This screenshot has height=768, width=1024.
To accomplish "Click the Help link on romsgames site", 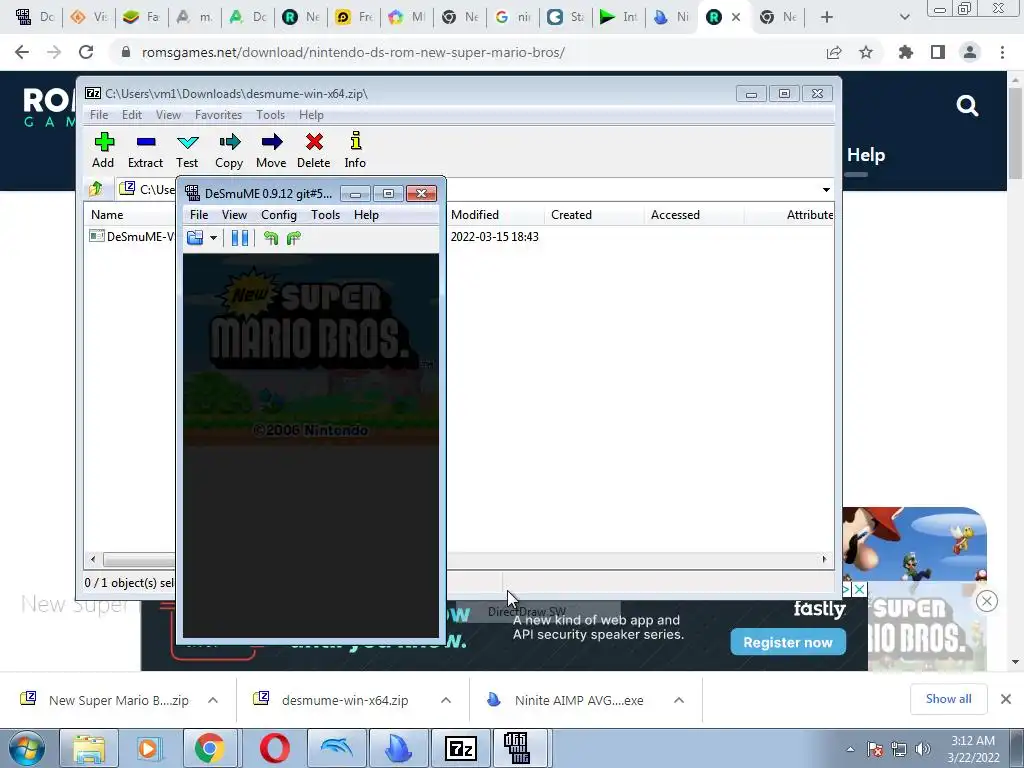I will point(865,155).
